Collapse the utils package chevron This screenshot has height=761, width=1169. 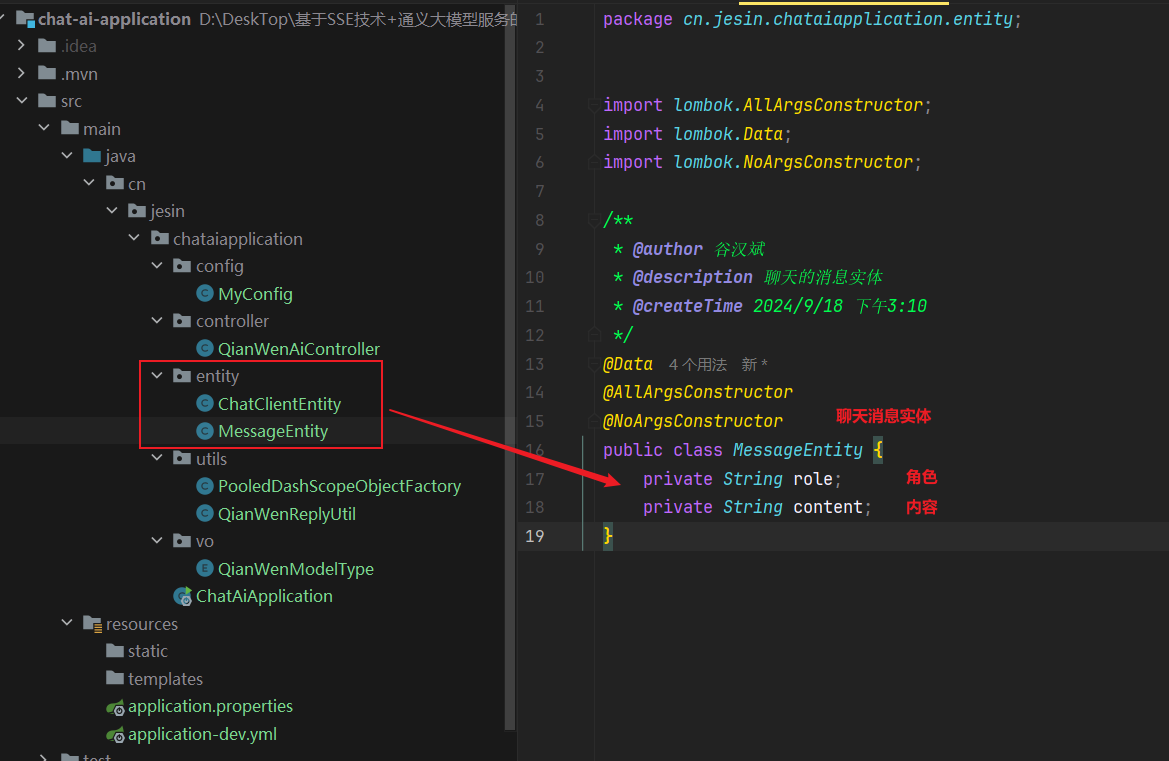(157, 458)
